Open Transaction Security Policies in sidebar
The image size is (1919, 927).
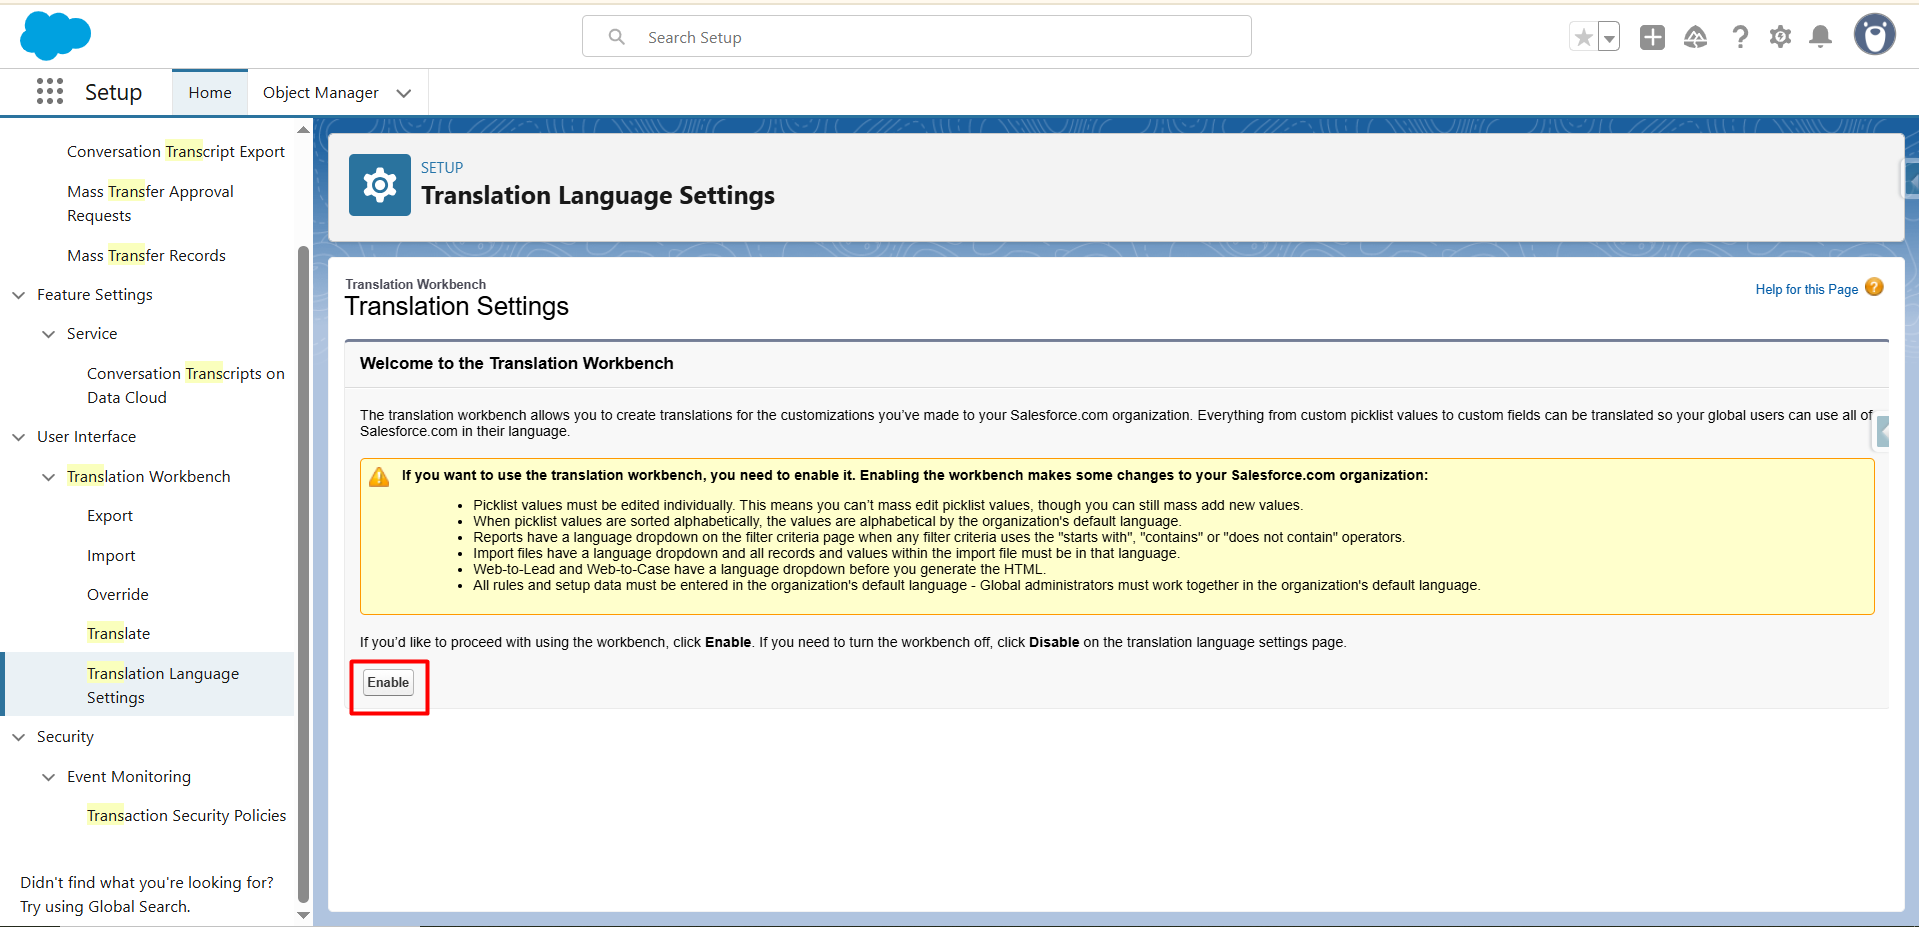pos(186,816)
